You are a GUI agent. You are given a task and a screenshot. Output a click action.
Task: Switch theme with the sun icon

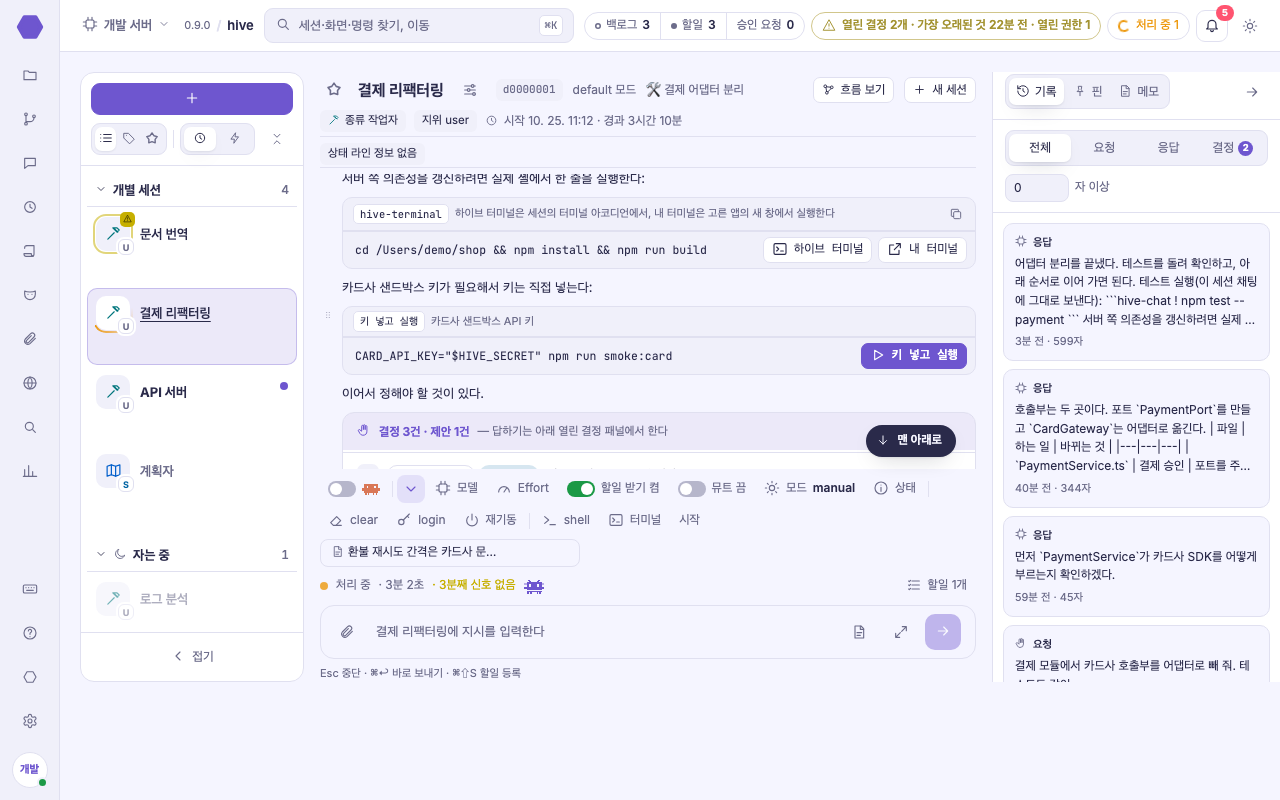1250,25
